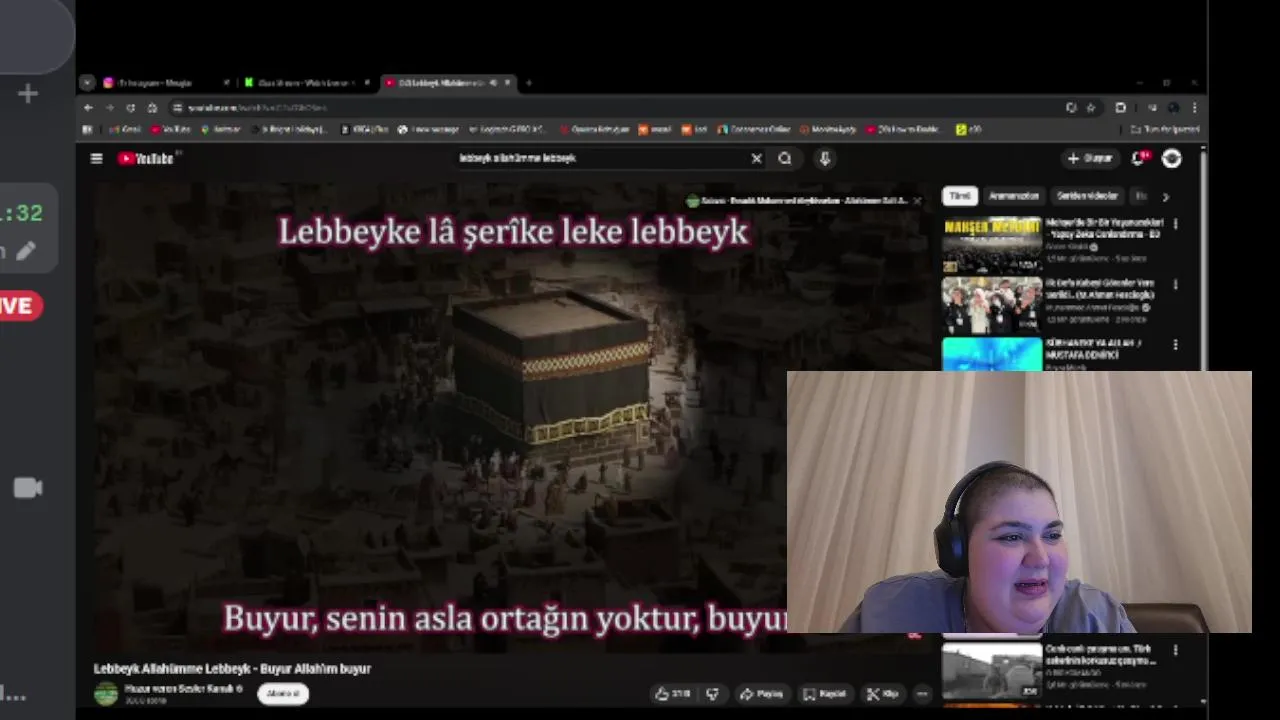Open the account avatar menu

click(x=1172, y=158)
